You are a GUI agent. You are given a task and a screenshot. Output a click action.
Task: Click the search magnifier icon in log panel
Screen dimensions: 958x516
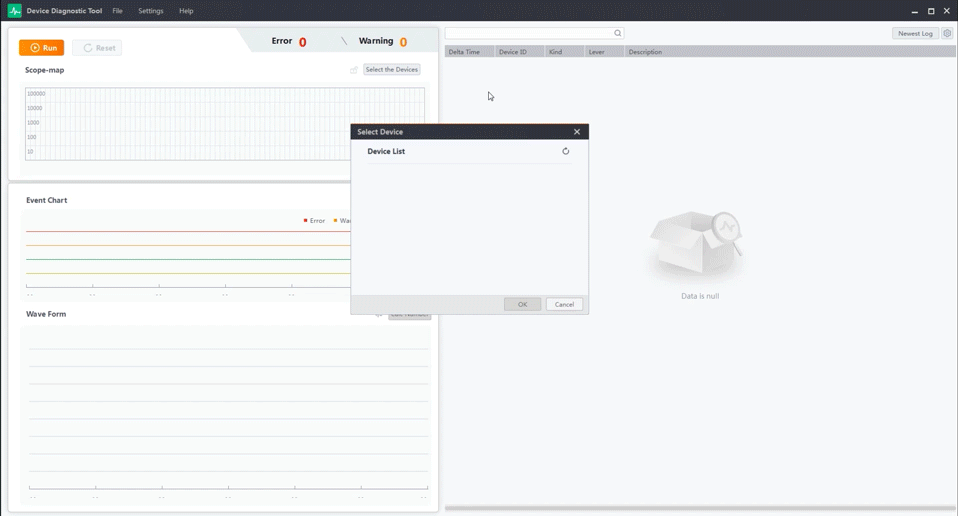coord(617,33)
